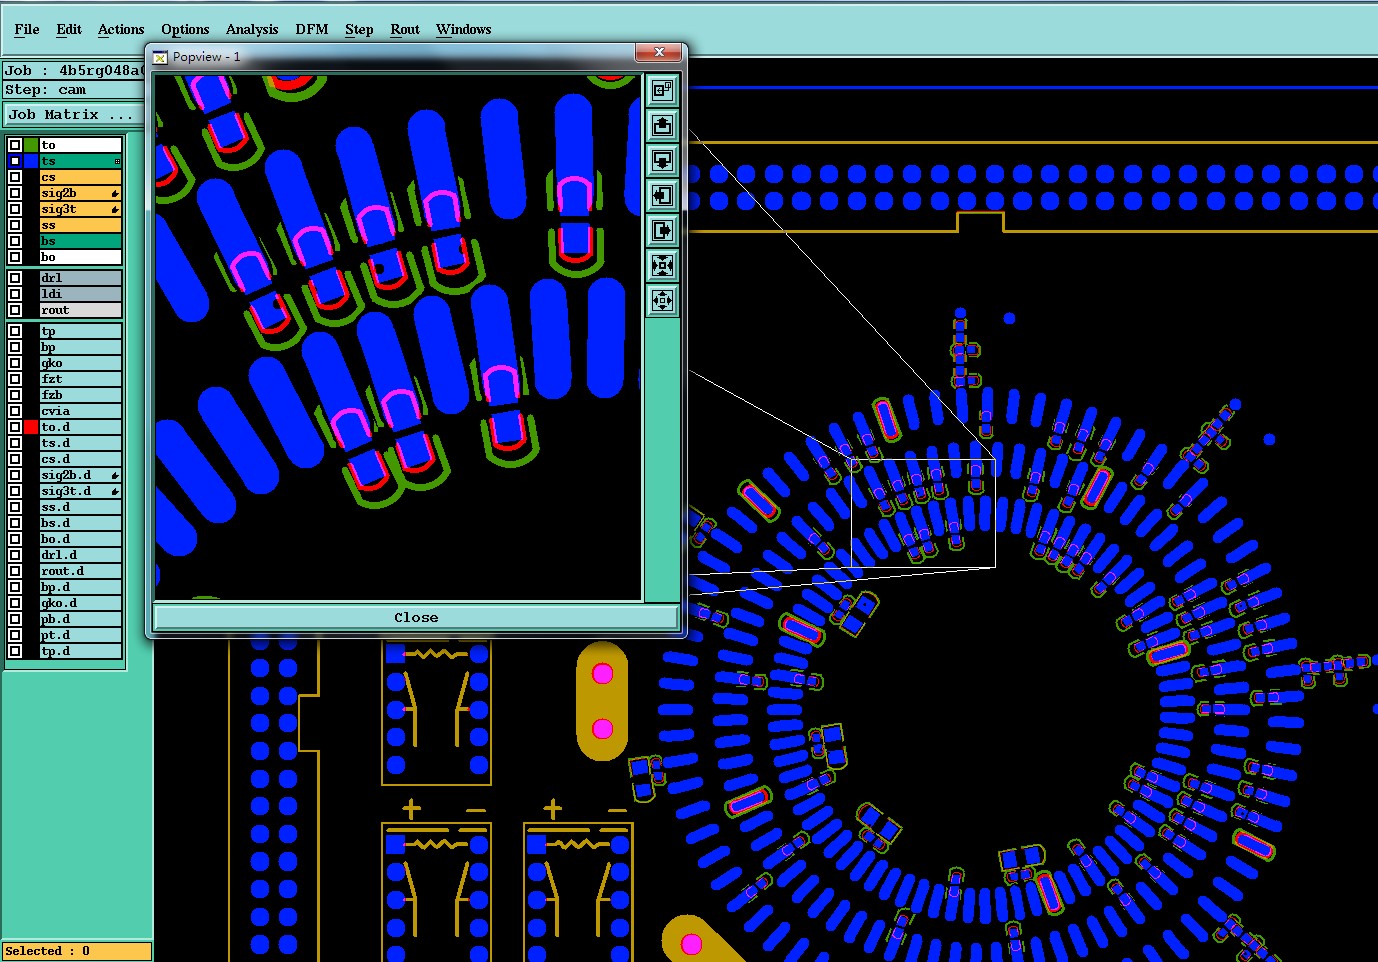Toggle display checkbox for drl layer
Viewport: 1378px width, 962px height.
coord(15,278)
